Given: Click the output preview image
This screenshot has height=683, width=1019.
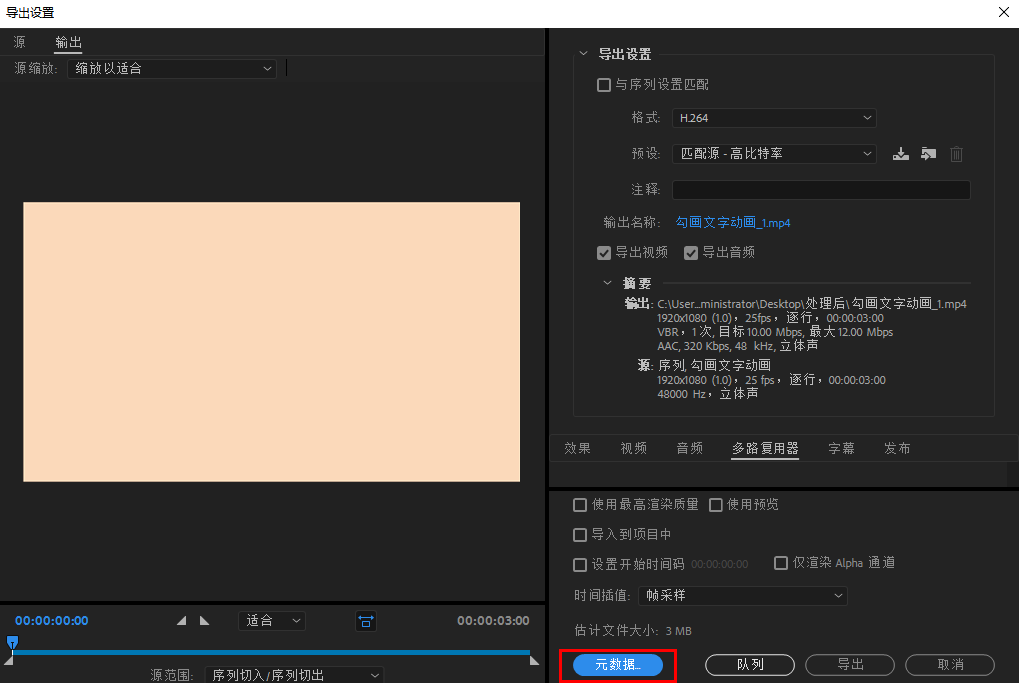Looking at the screenshot, I should (272, 342).
